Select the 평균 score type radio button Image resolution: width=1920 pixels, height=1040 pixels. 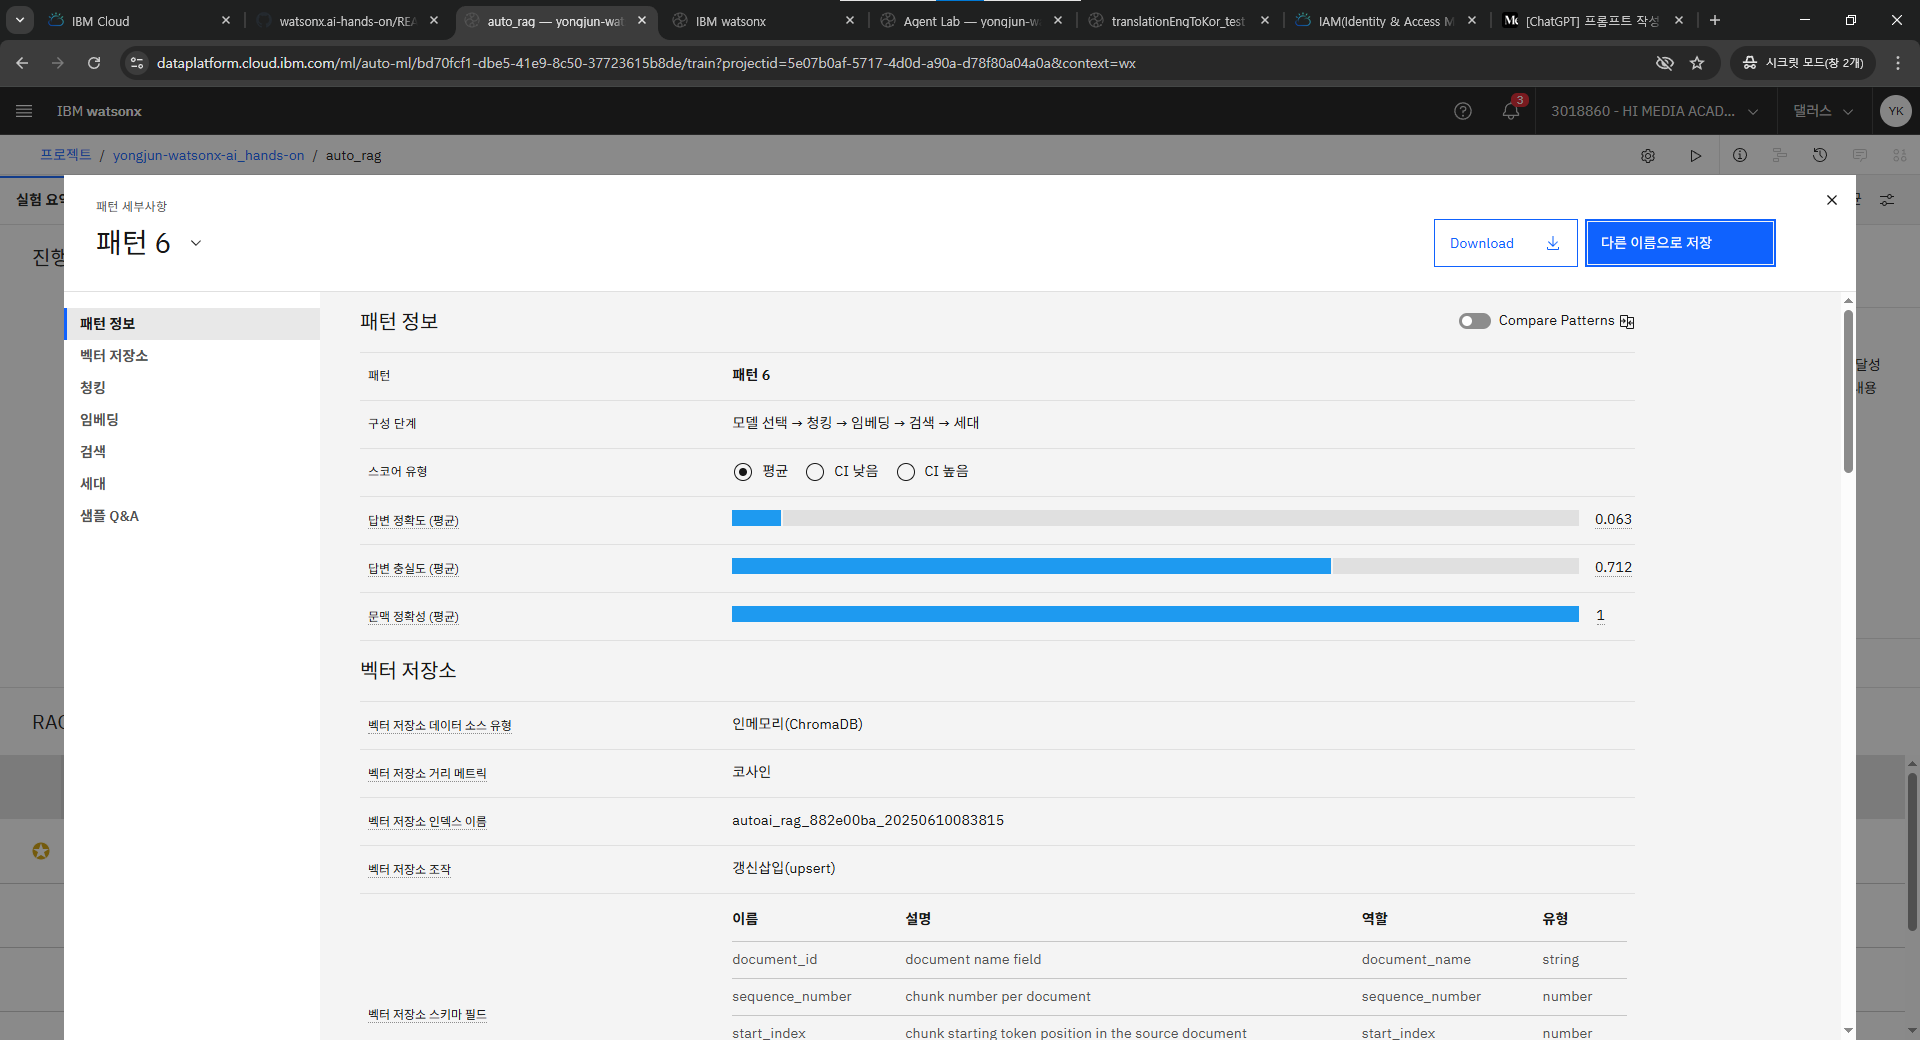pyautogui.click(x=742, y=472)
